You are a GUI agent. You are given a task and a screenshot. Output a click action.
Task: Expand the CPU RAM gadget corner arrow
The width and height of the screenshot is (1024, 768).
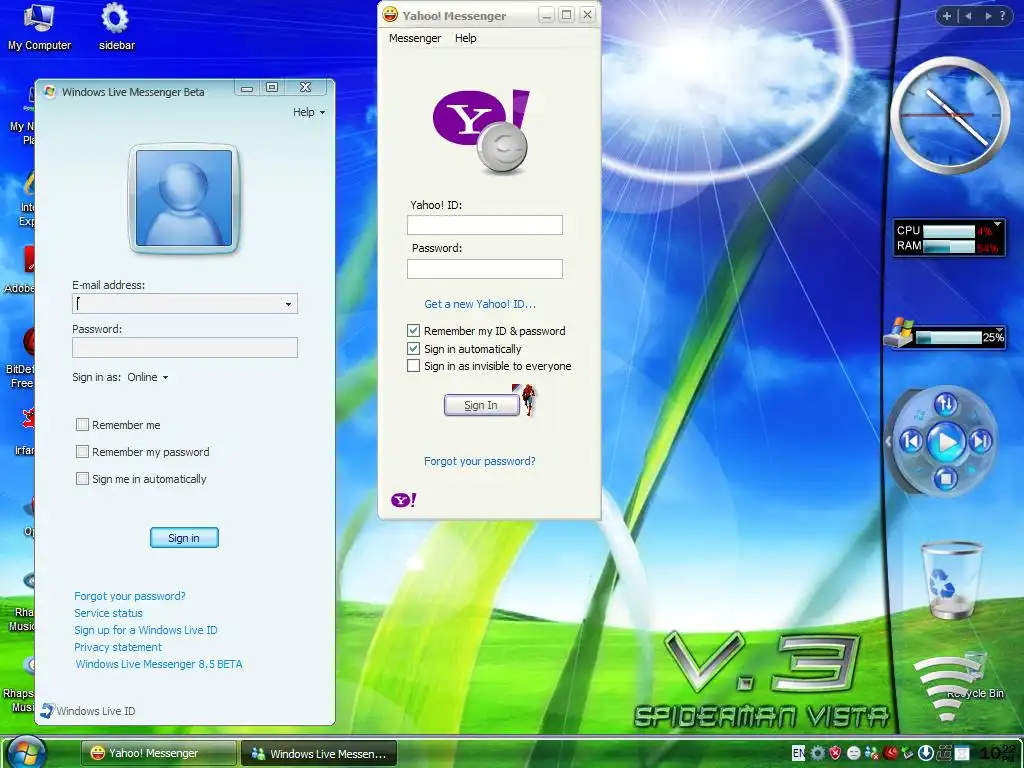point(997,224)
